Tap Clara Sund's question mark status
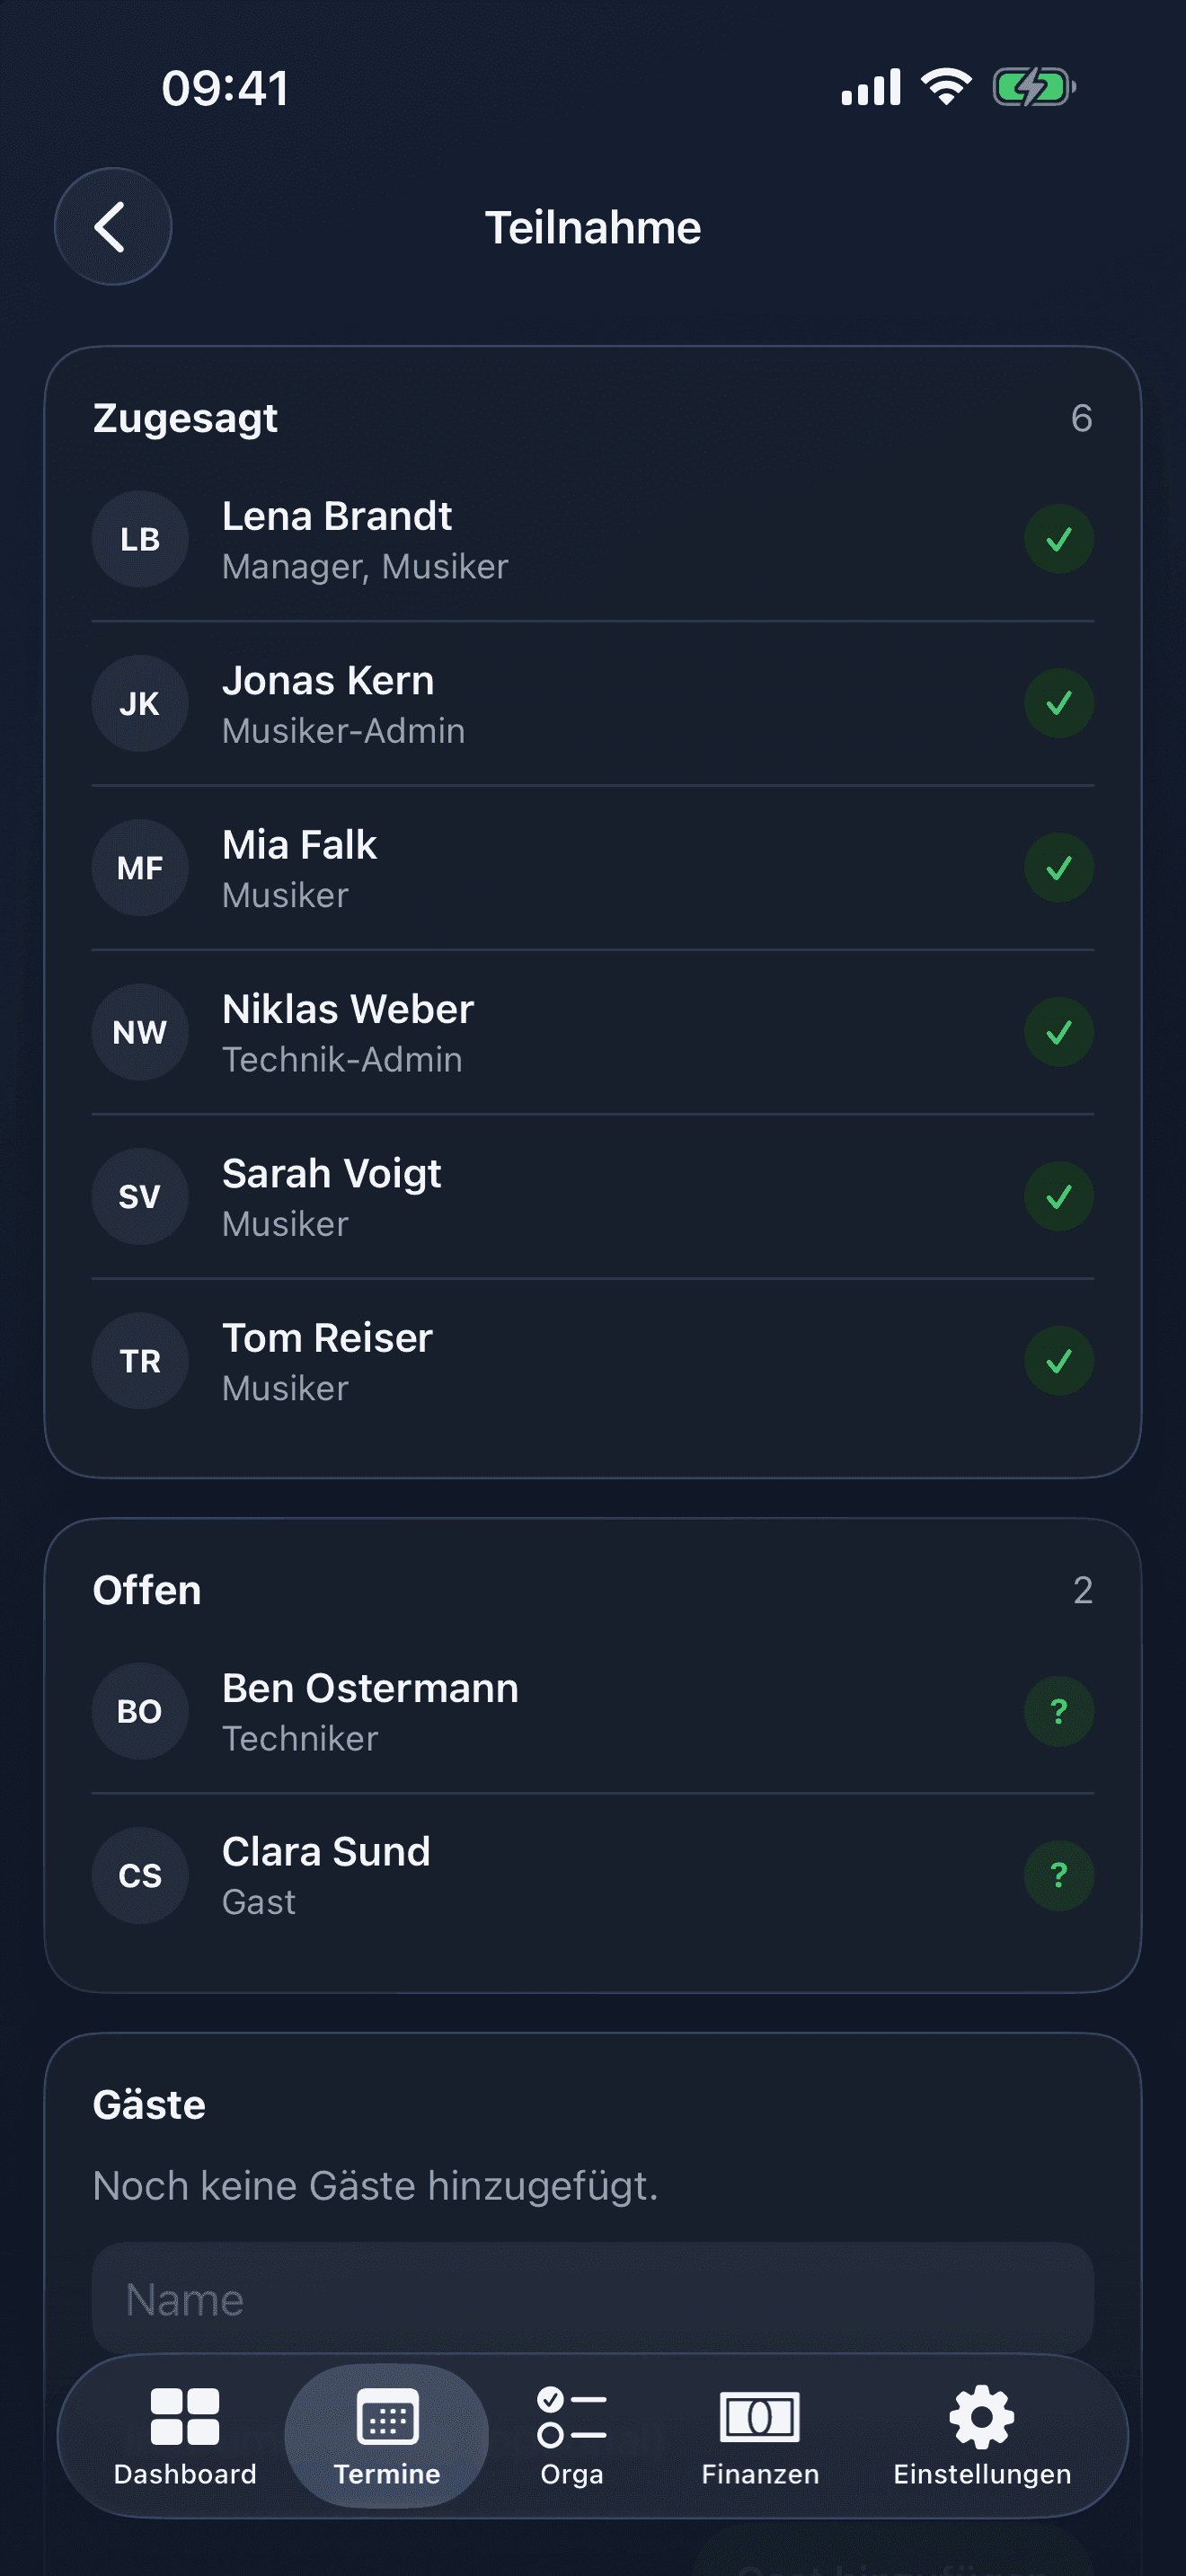Viewport: 1186px width, 2576px height. [x=1059, y=1875]
